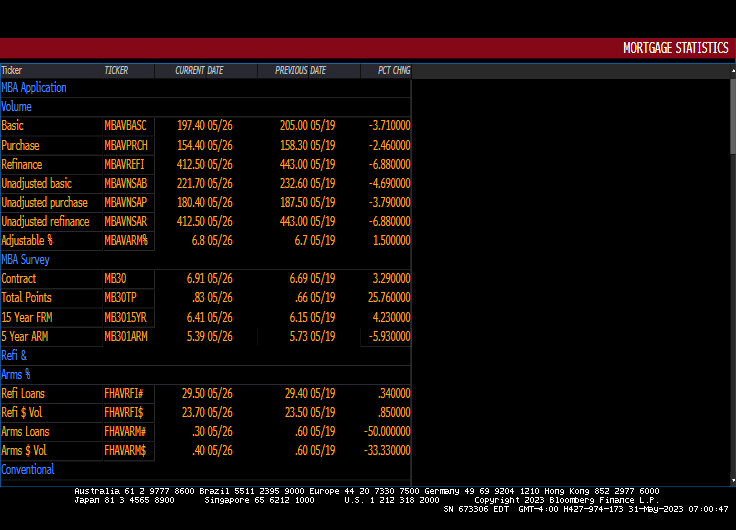Click the MBAVPRCH ticker
The height and width of the screenshot is (530, 736).
pyautogui.click(x=126, y=146)
